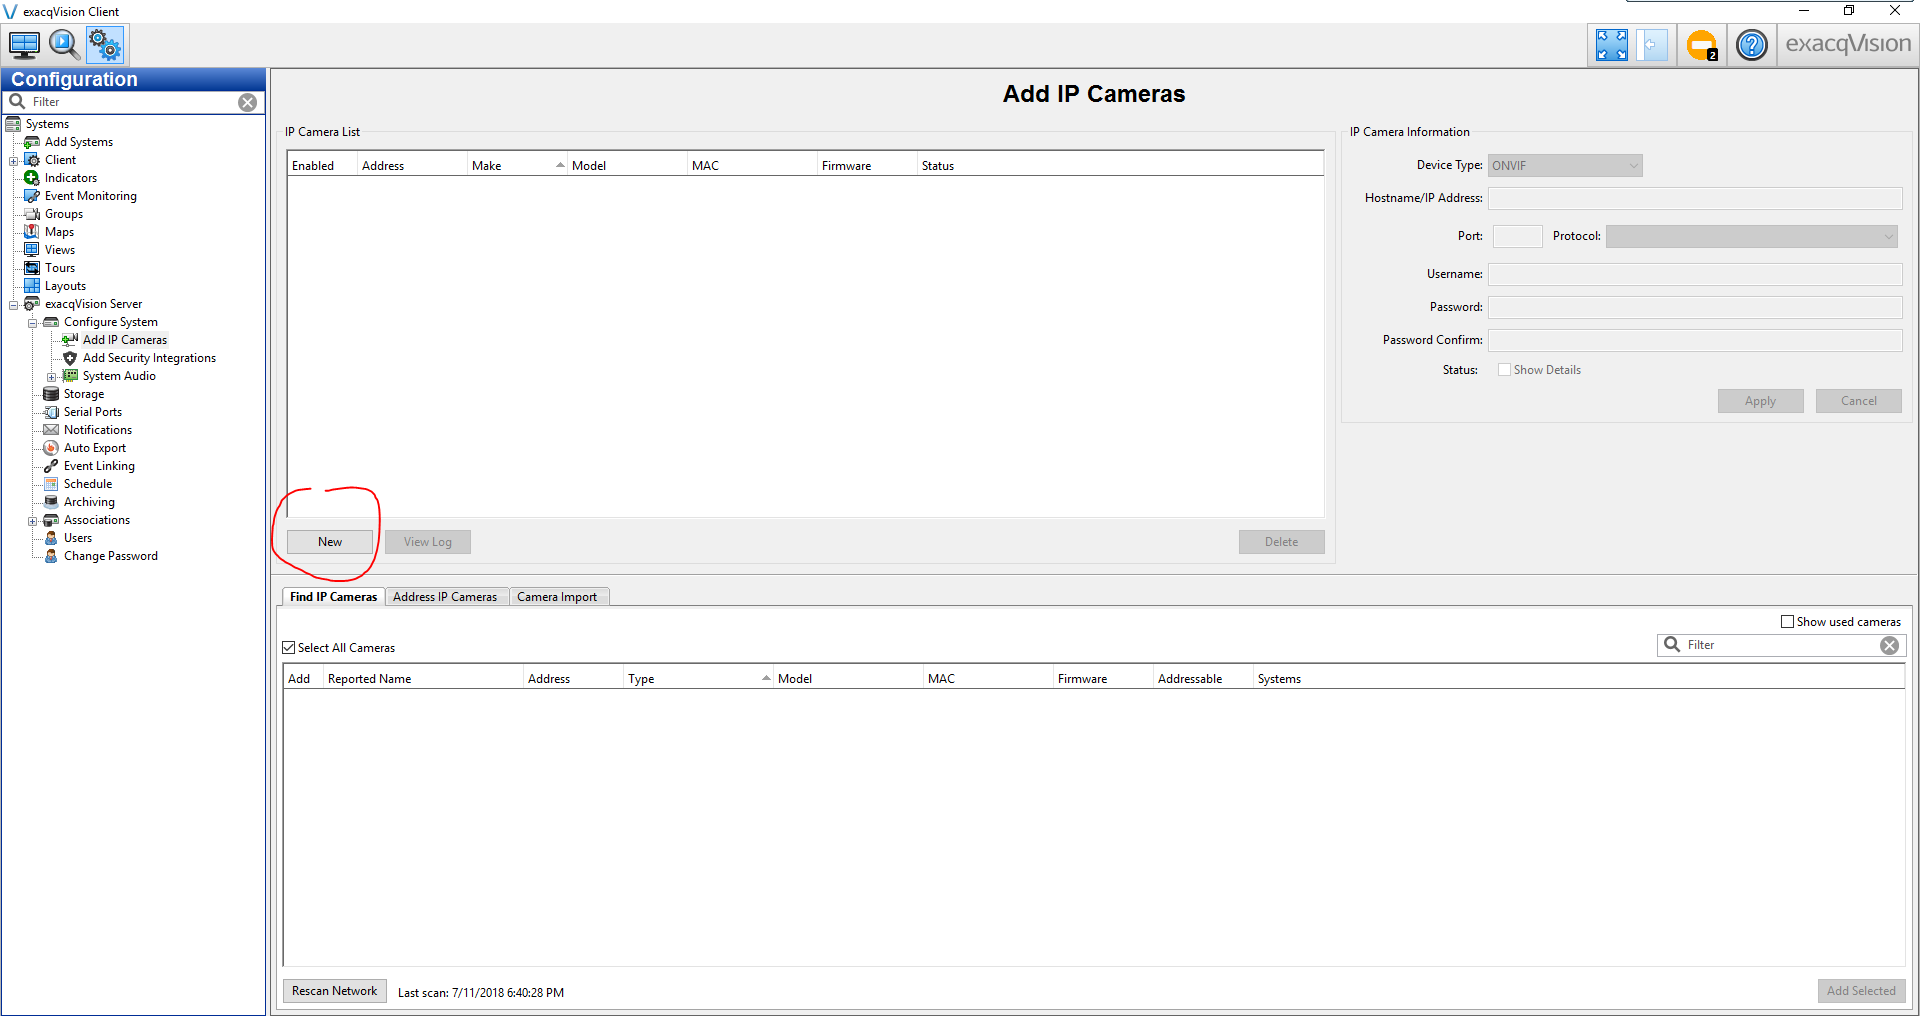The width and height of the screenshot is (1920, 1016).
Task: Click the Hostname/IP Address field
Action: [1695, 199]
